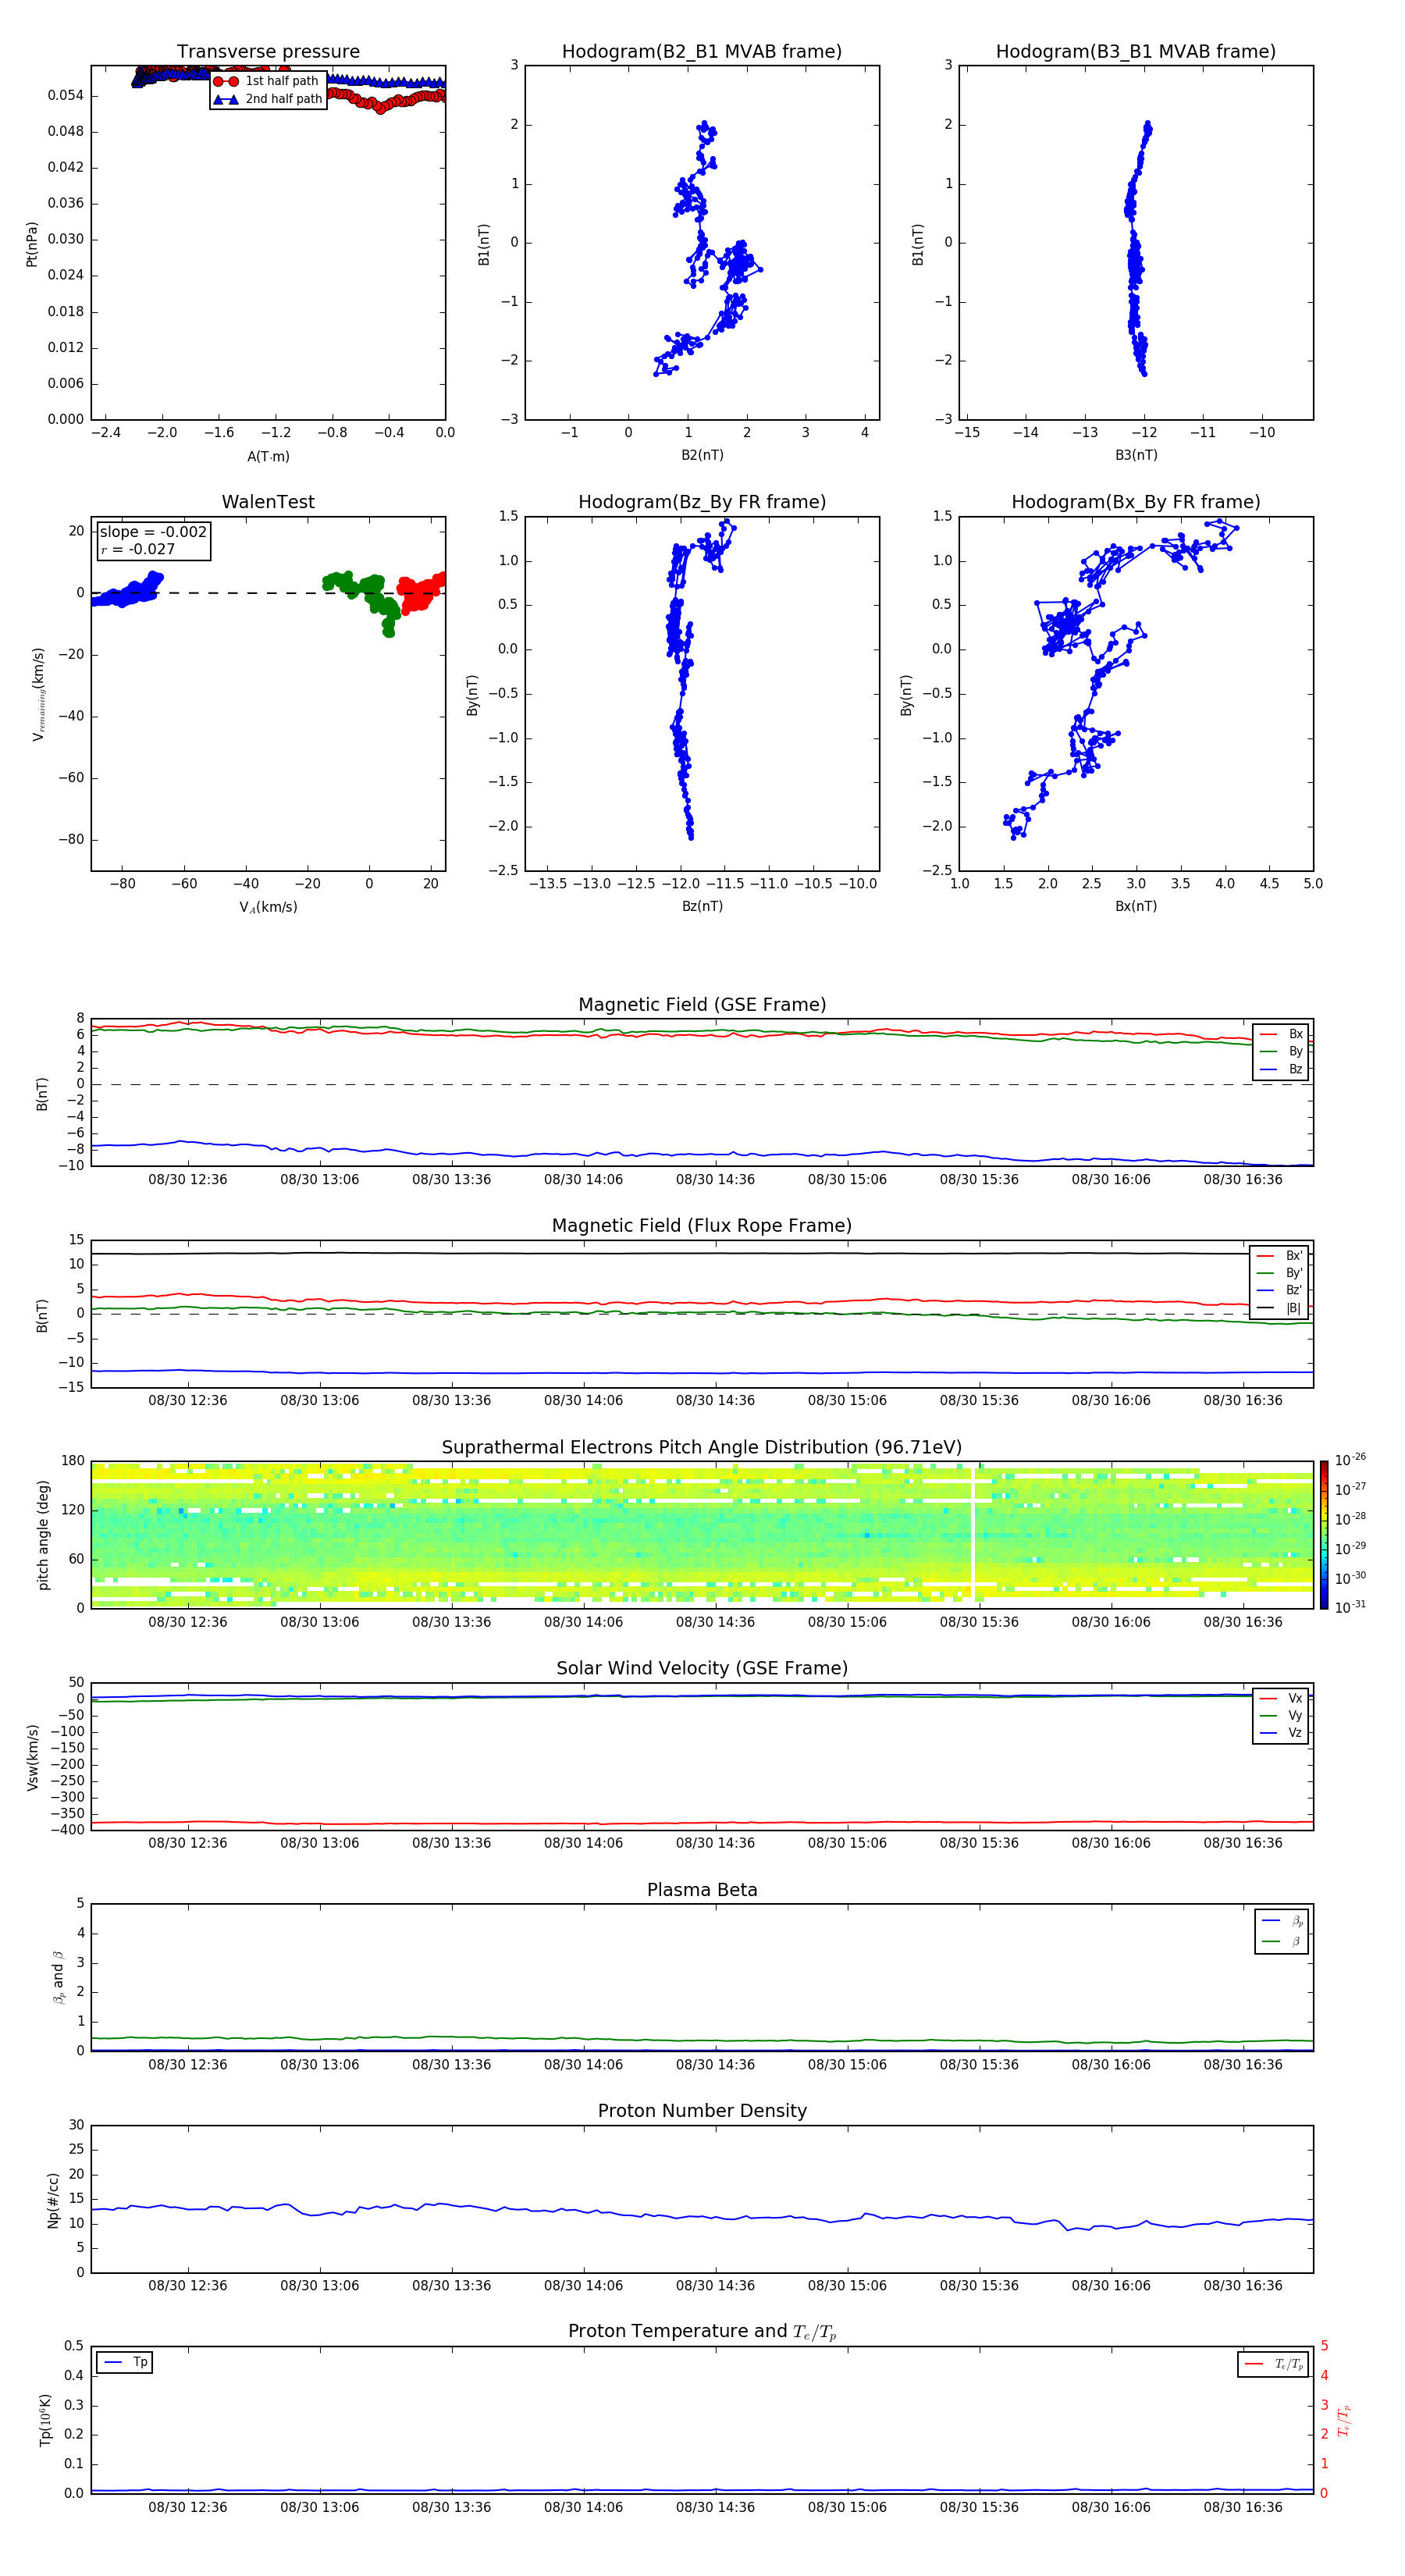Click the "WalenTest" plot title
The width and height of the screenshot is (1405, 2576).
pyautogui.click(x=268, y=502)
